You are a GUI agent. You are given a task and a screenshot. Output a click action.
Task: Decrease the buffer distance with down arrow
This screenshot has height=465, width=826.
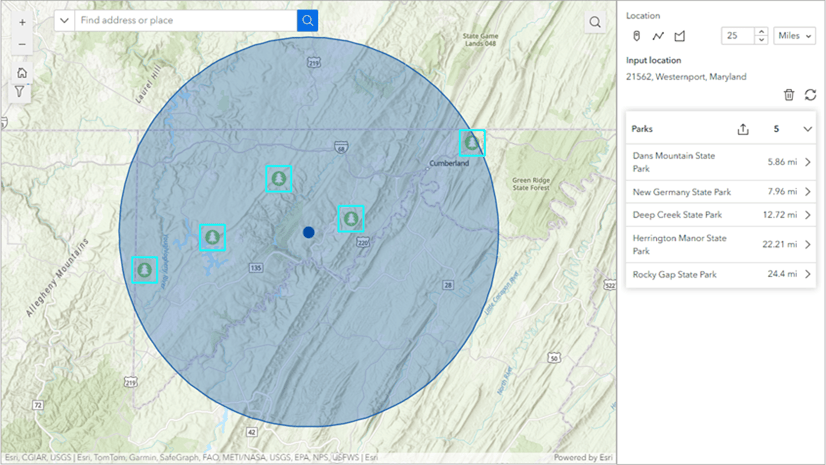point(761,40)
